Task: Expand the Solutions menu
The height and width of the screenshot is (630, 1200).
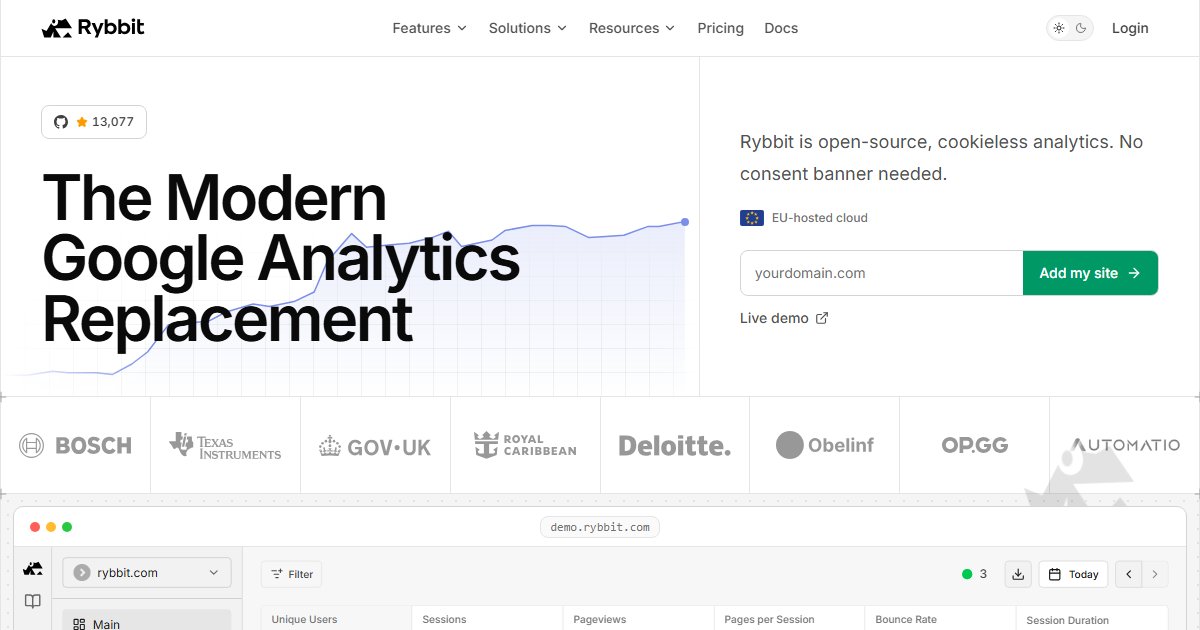Action: click(527, 28)
